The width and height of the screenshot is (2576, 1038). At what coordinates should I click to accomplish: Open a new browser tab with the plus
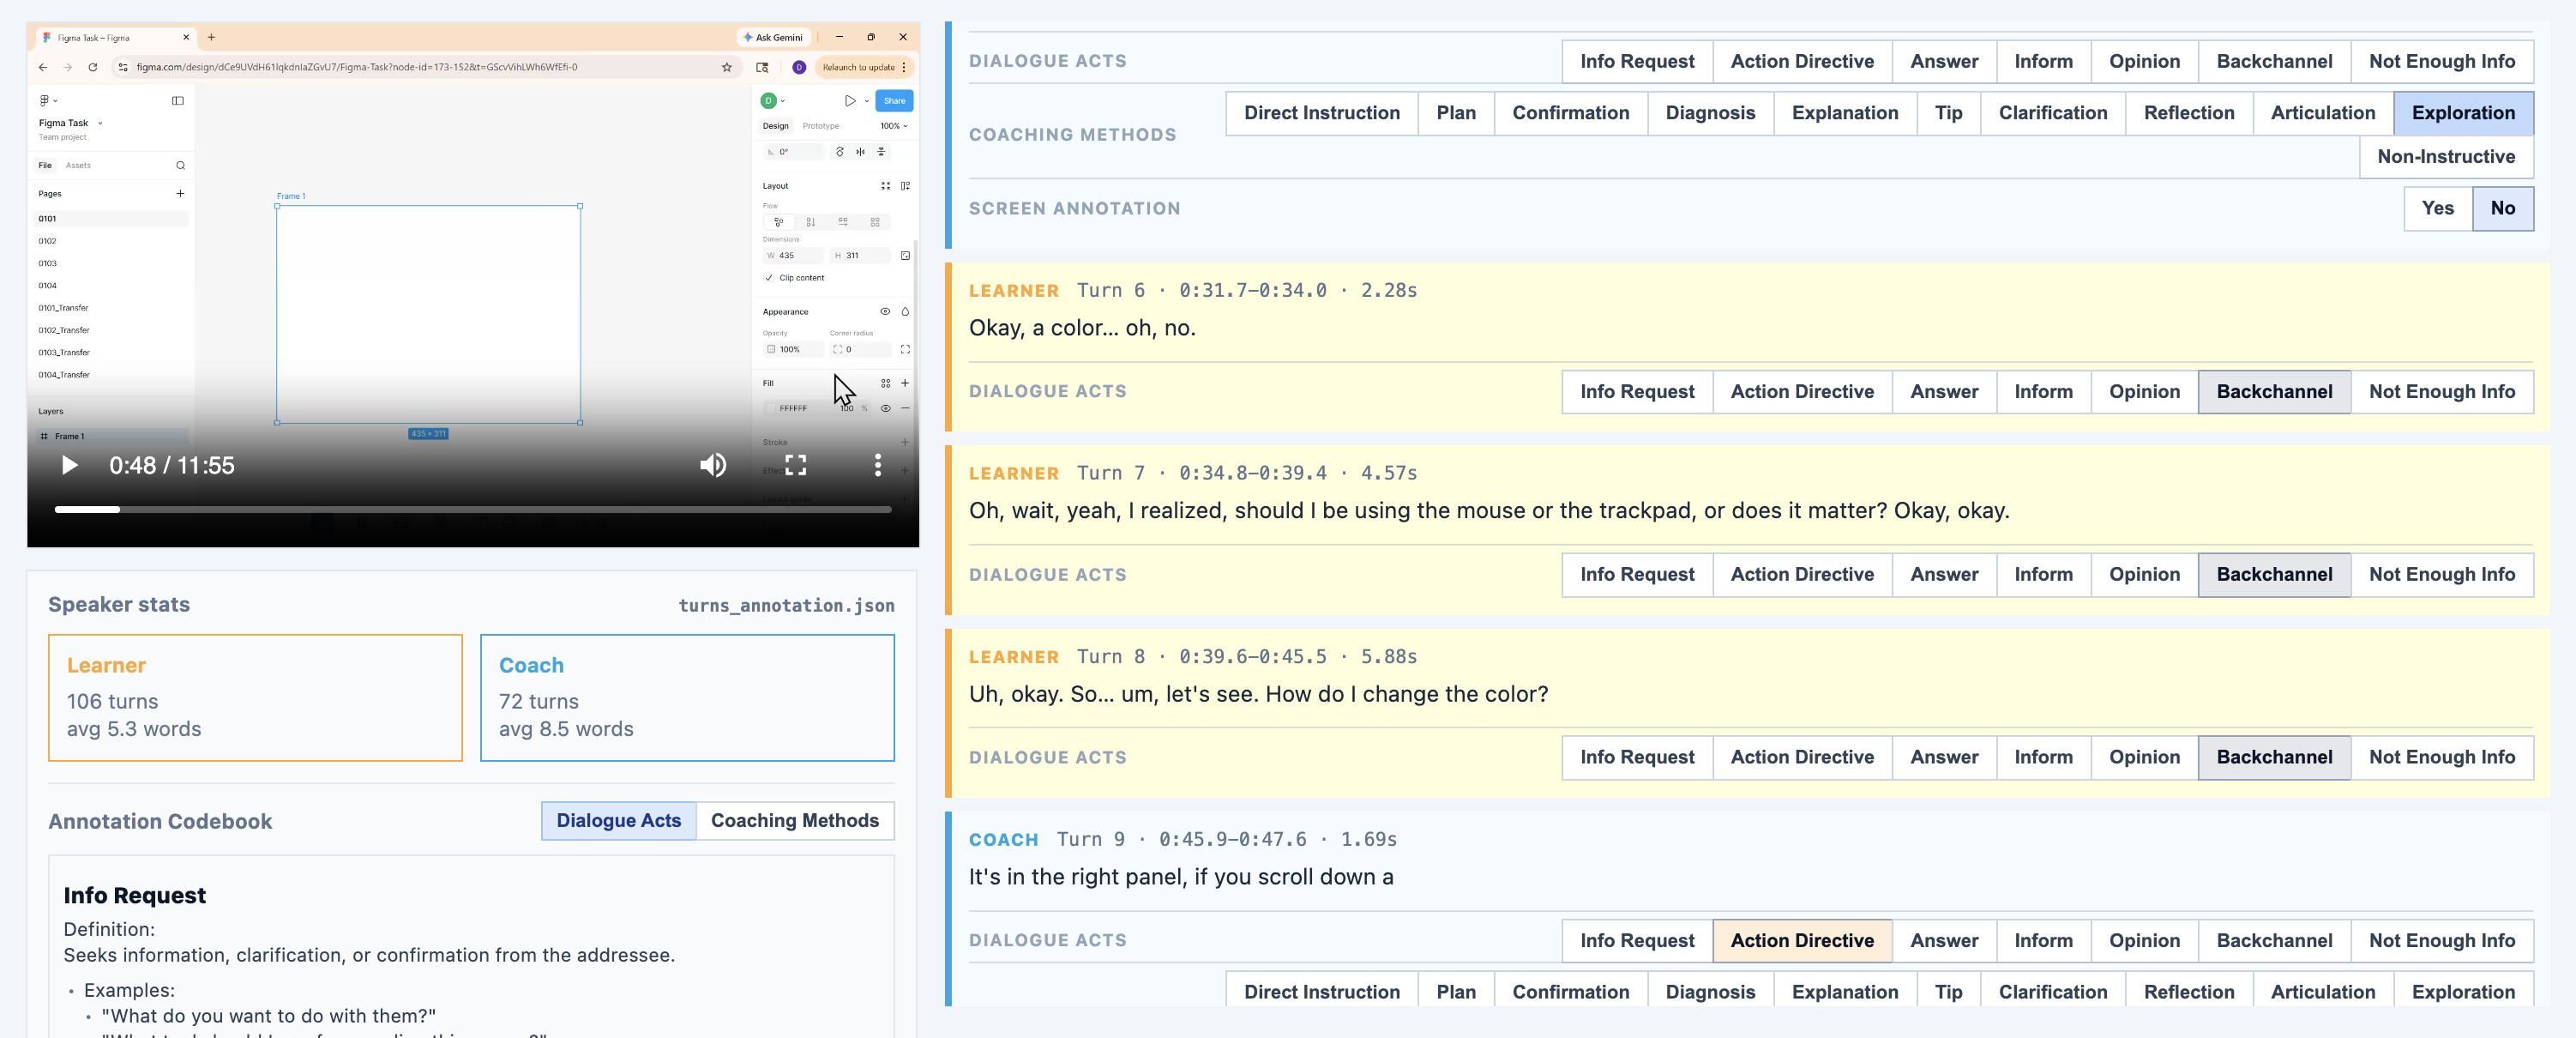(x=211, y=37)
